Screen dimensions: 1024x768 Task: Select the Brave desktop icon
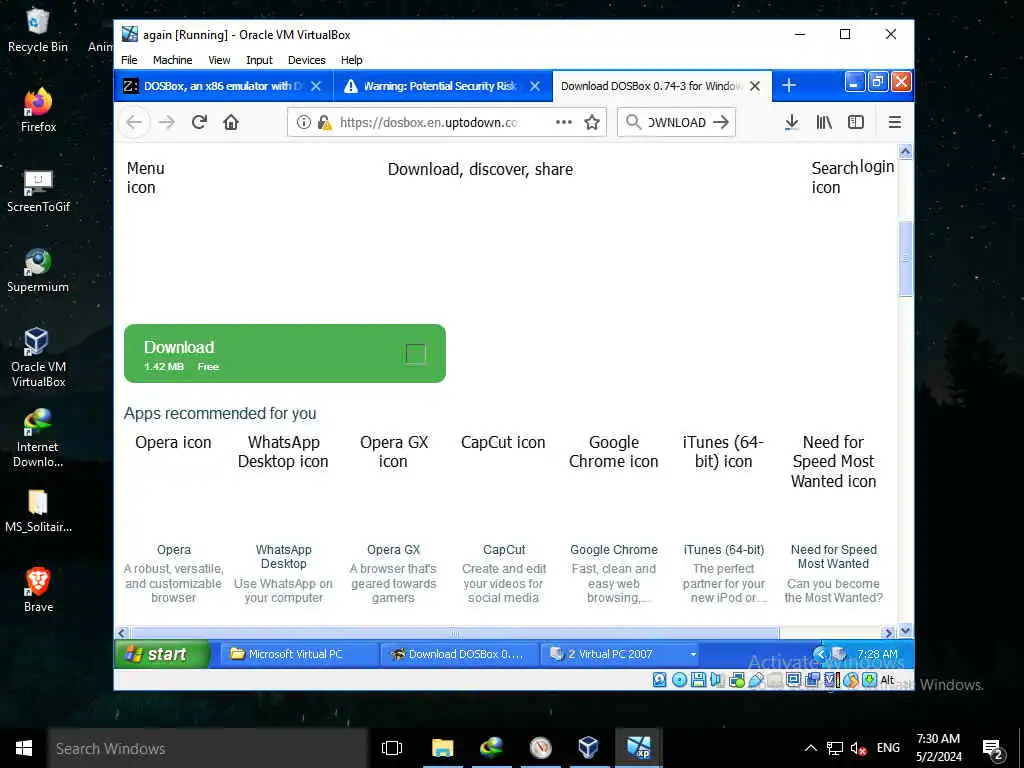[38, 590]
